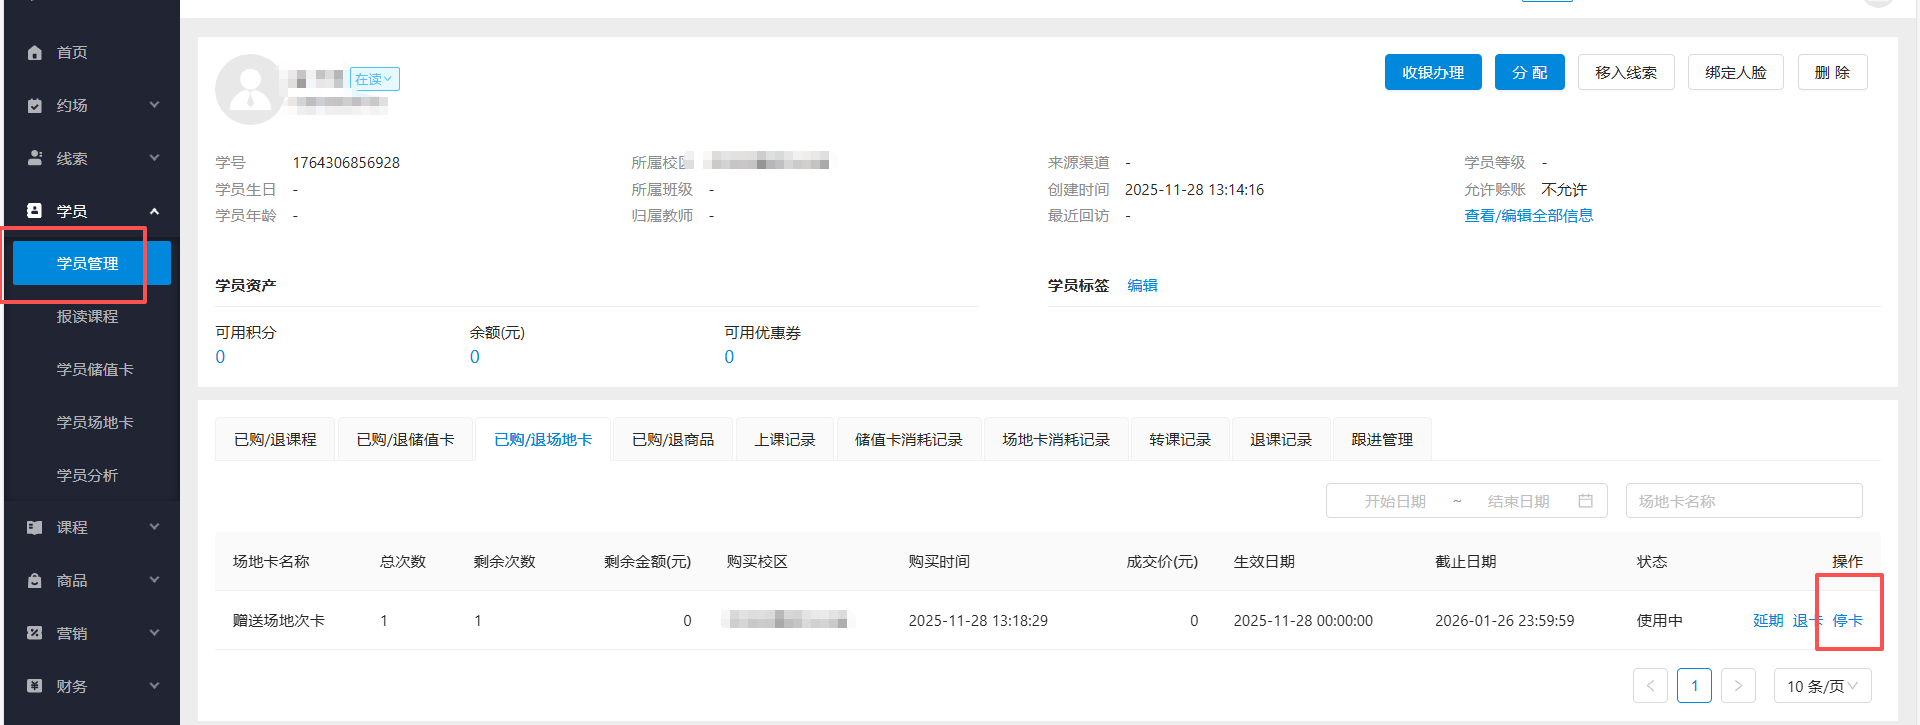The image size is (1920, 725).
Task: Click the 可用积分 value 0
Action: pos(220,357)
